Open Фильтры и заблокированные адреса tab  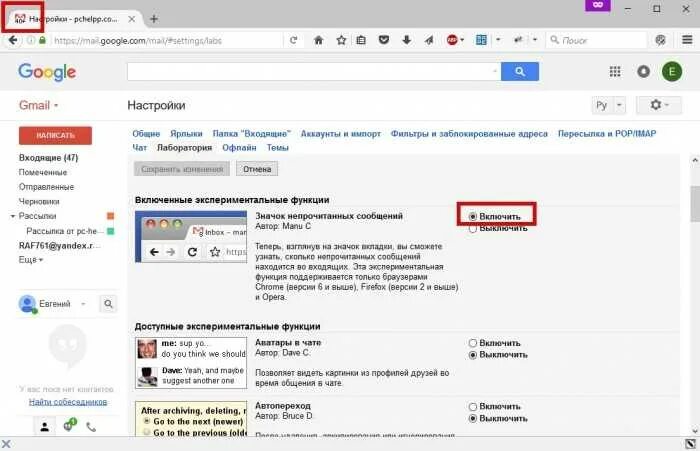click(x=469, y=134)
